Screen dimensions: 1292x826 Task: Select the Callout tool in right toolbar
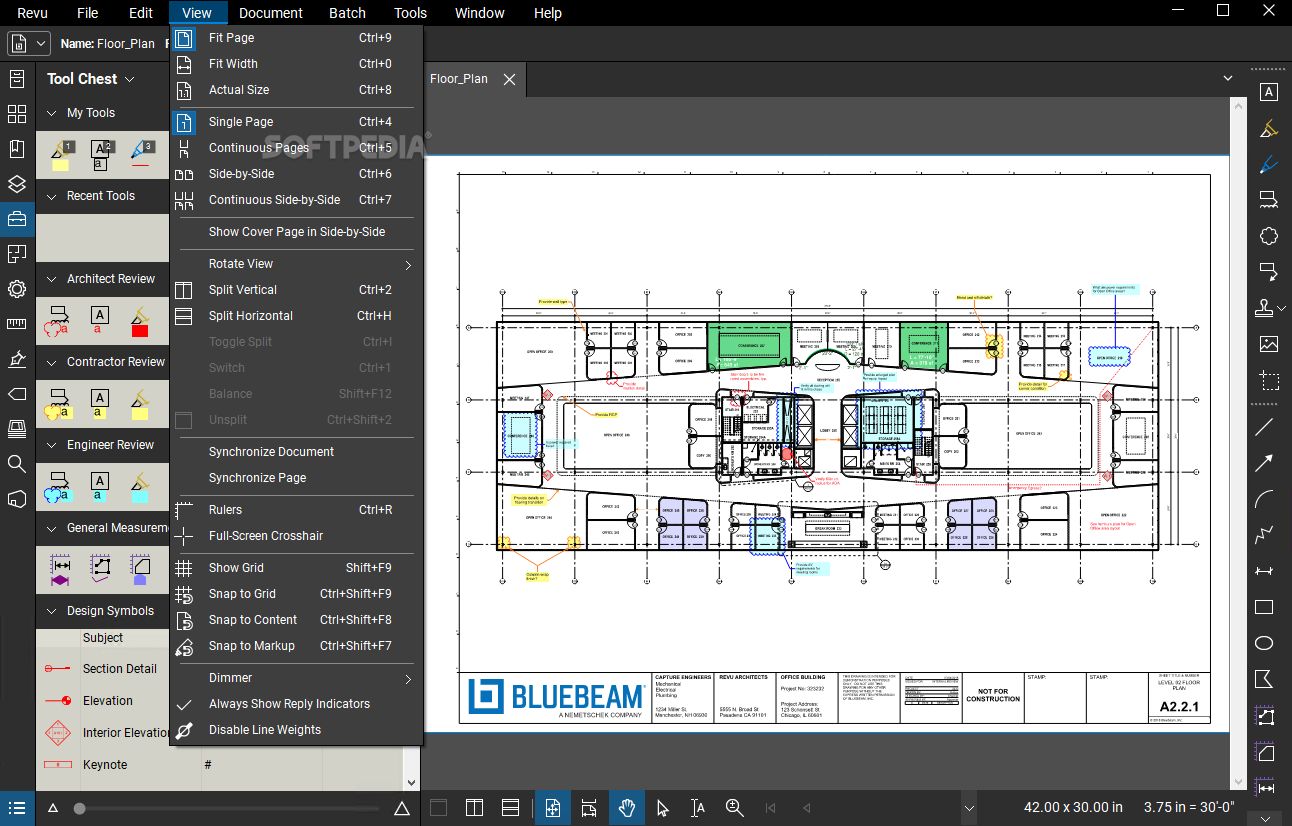pyautogui.click(x=1268, y=272)
